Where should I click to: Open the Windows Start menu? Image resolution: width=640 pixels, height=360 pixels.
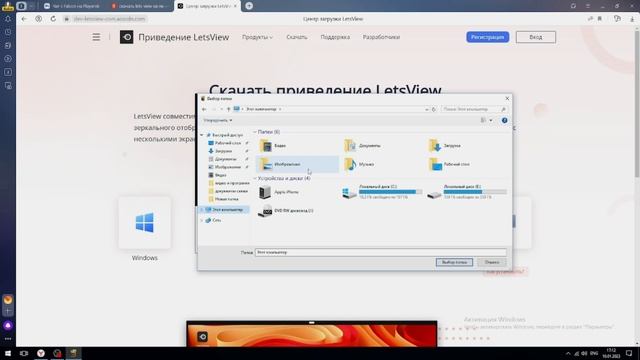[x=8, y=353]
